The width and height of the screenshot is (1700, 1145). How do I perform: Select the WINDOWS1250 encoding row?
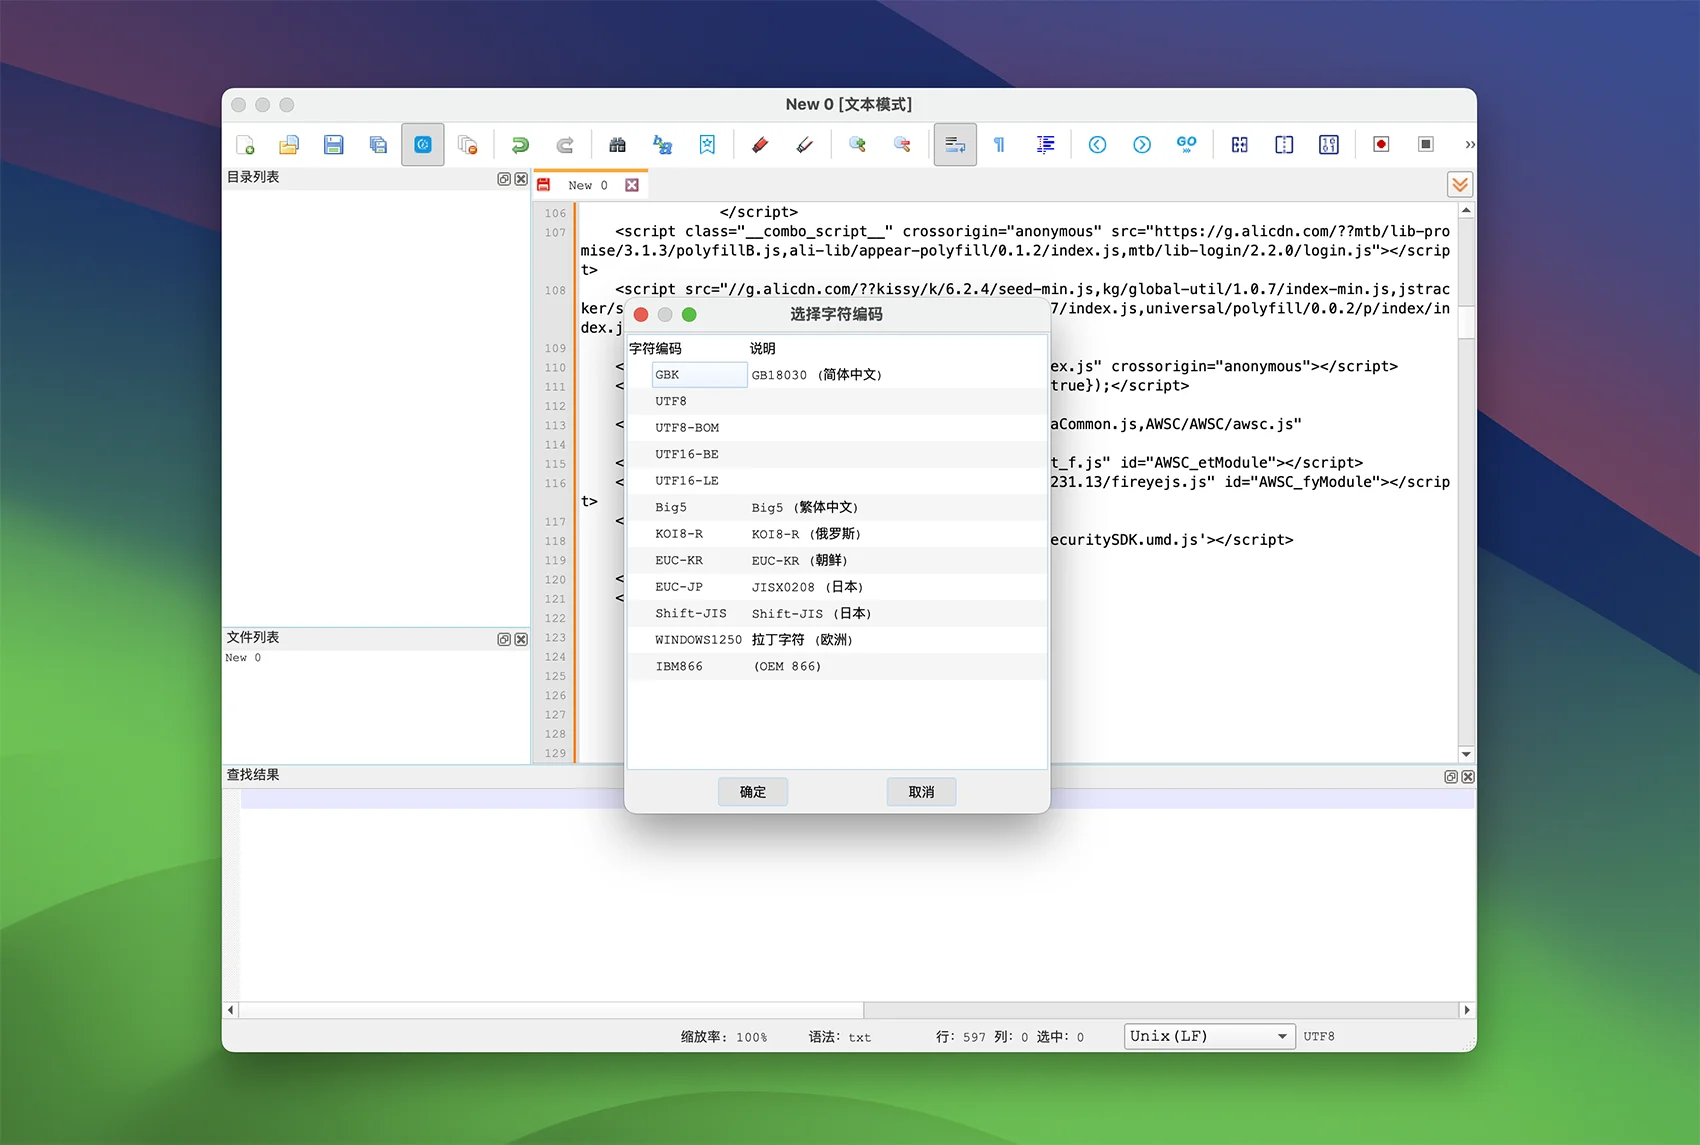(x=837, y=640)
